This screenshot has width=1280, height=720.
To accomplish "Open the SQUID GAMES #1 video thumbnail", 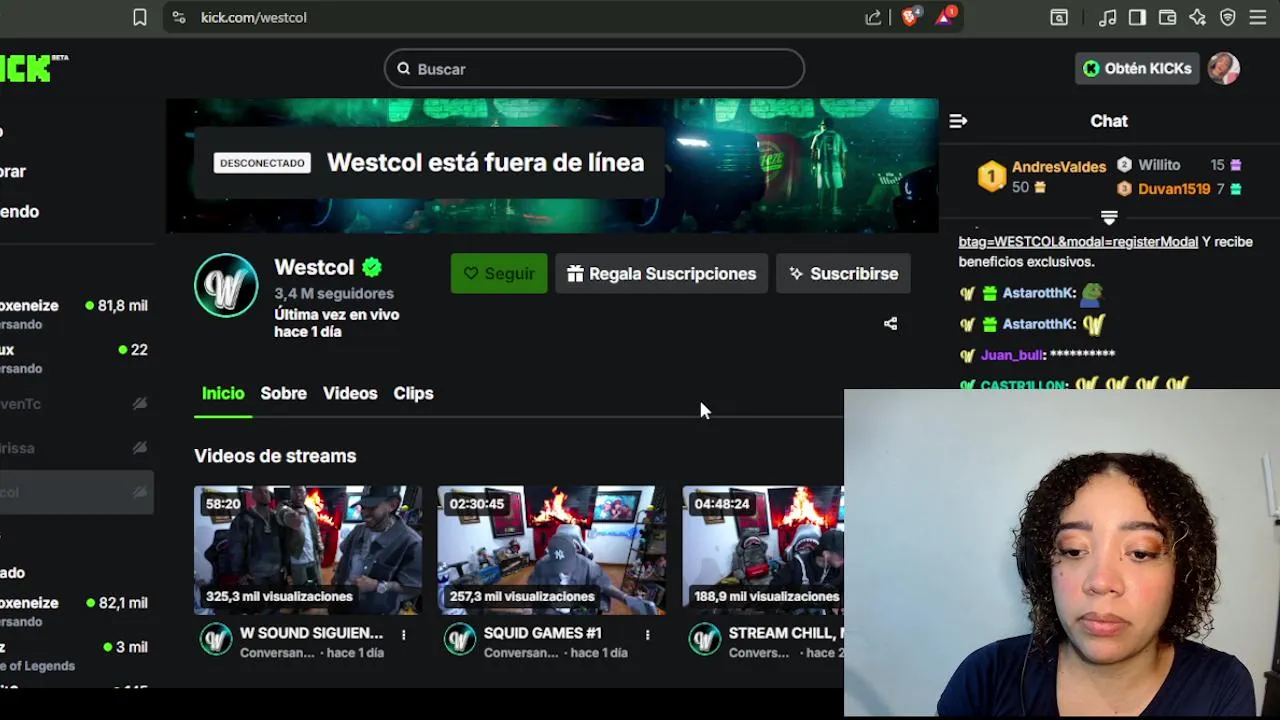I will click(552, 550).
